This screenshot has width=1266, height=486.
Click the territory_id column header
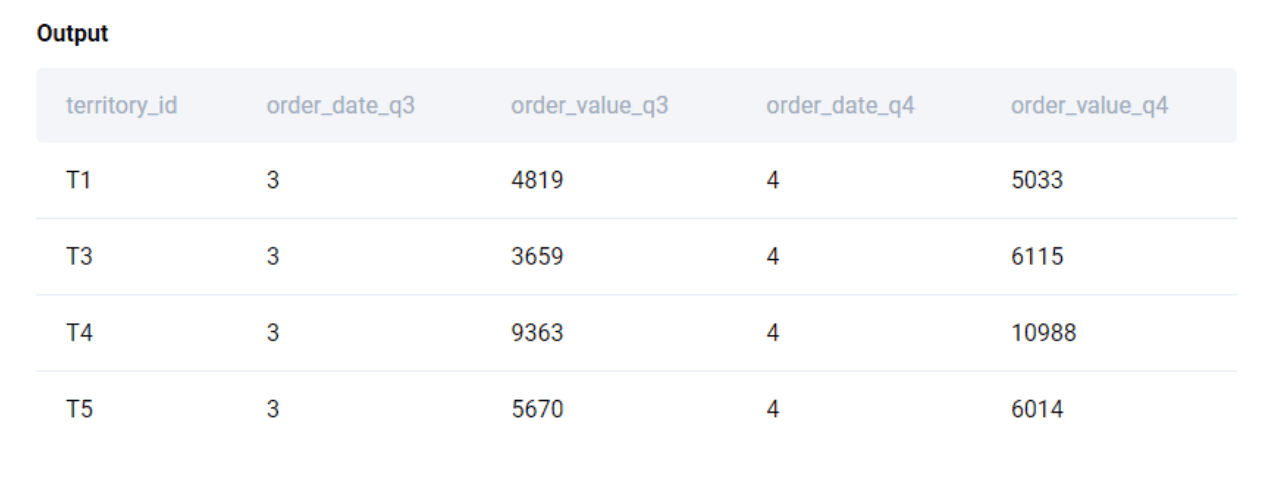[x=121, y=105]
